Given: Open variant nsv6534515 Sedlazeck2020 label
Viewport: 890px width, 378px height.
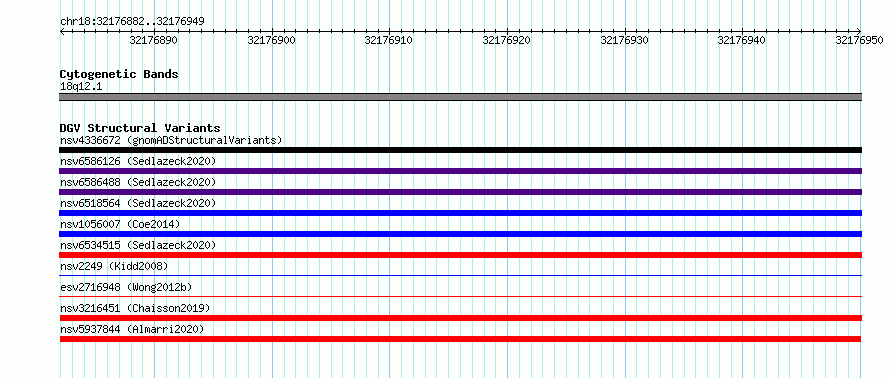Looking at the screenshot, I should point(138,245).
